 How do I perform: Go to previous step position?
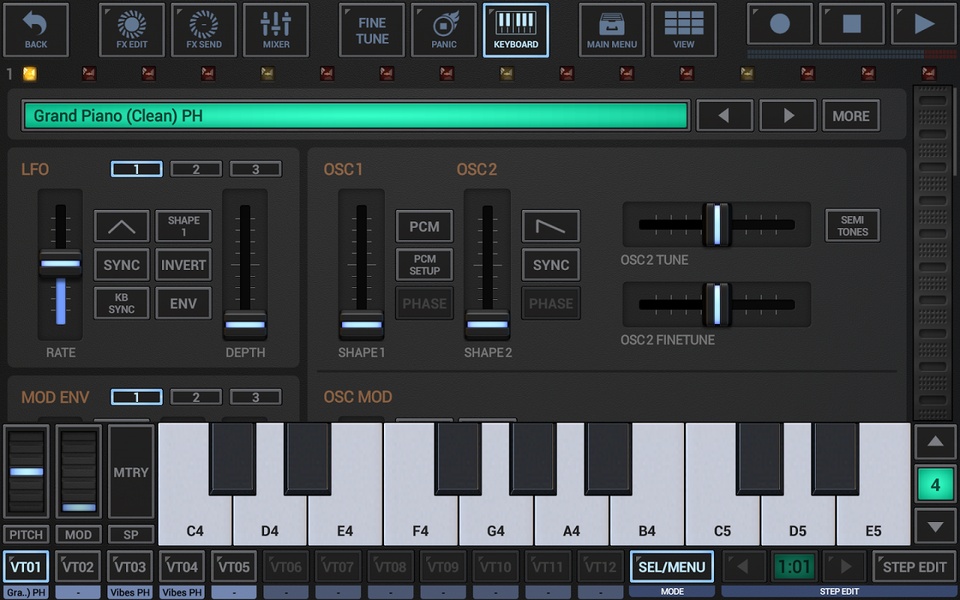(x=743, y=567)
